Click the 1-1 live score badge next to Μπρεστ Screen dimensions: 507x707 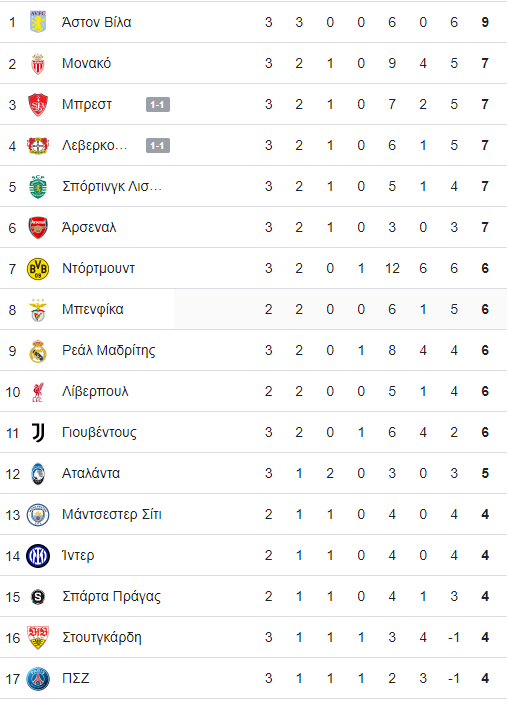click(158, 105)
